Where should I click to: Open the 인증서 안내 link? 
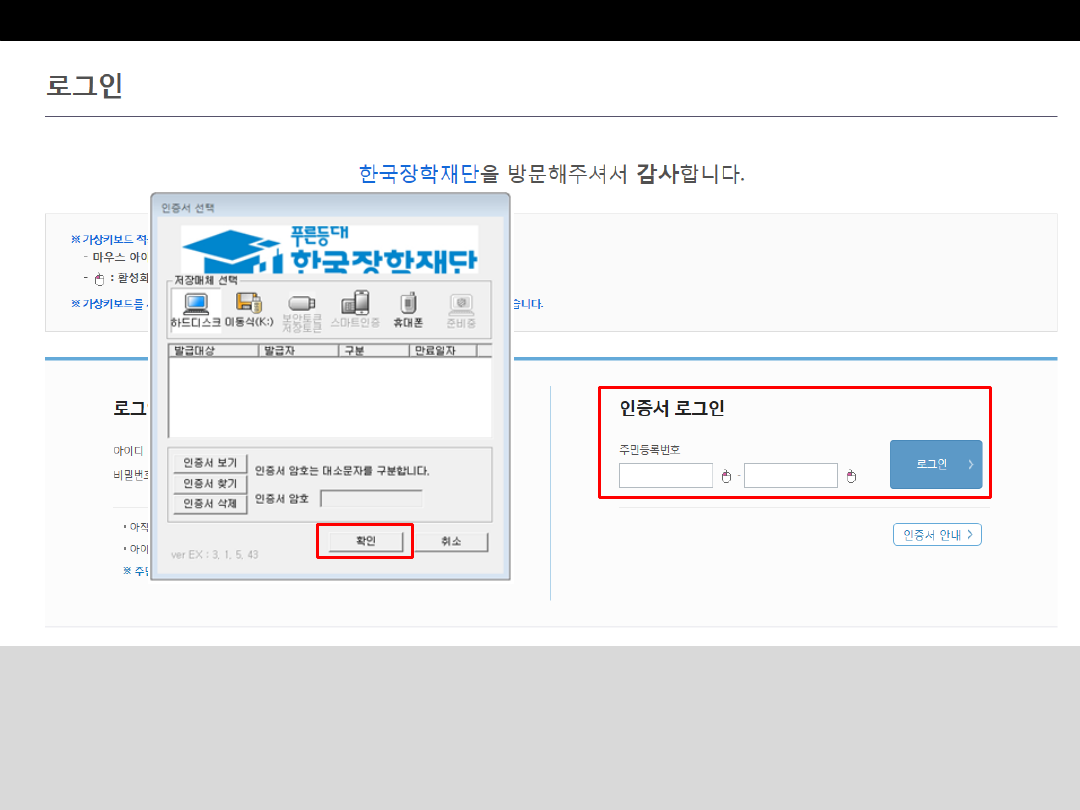pos(937,535)
